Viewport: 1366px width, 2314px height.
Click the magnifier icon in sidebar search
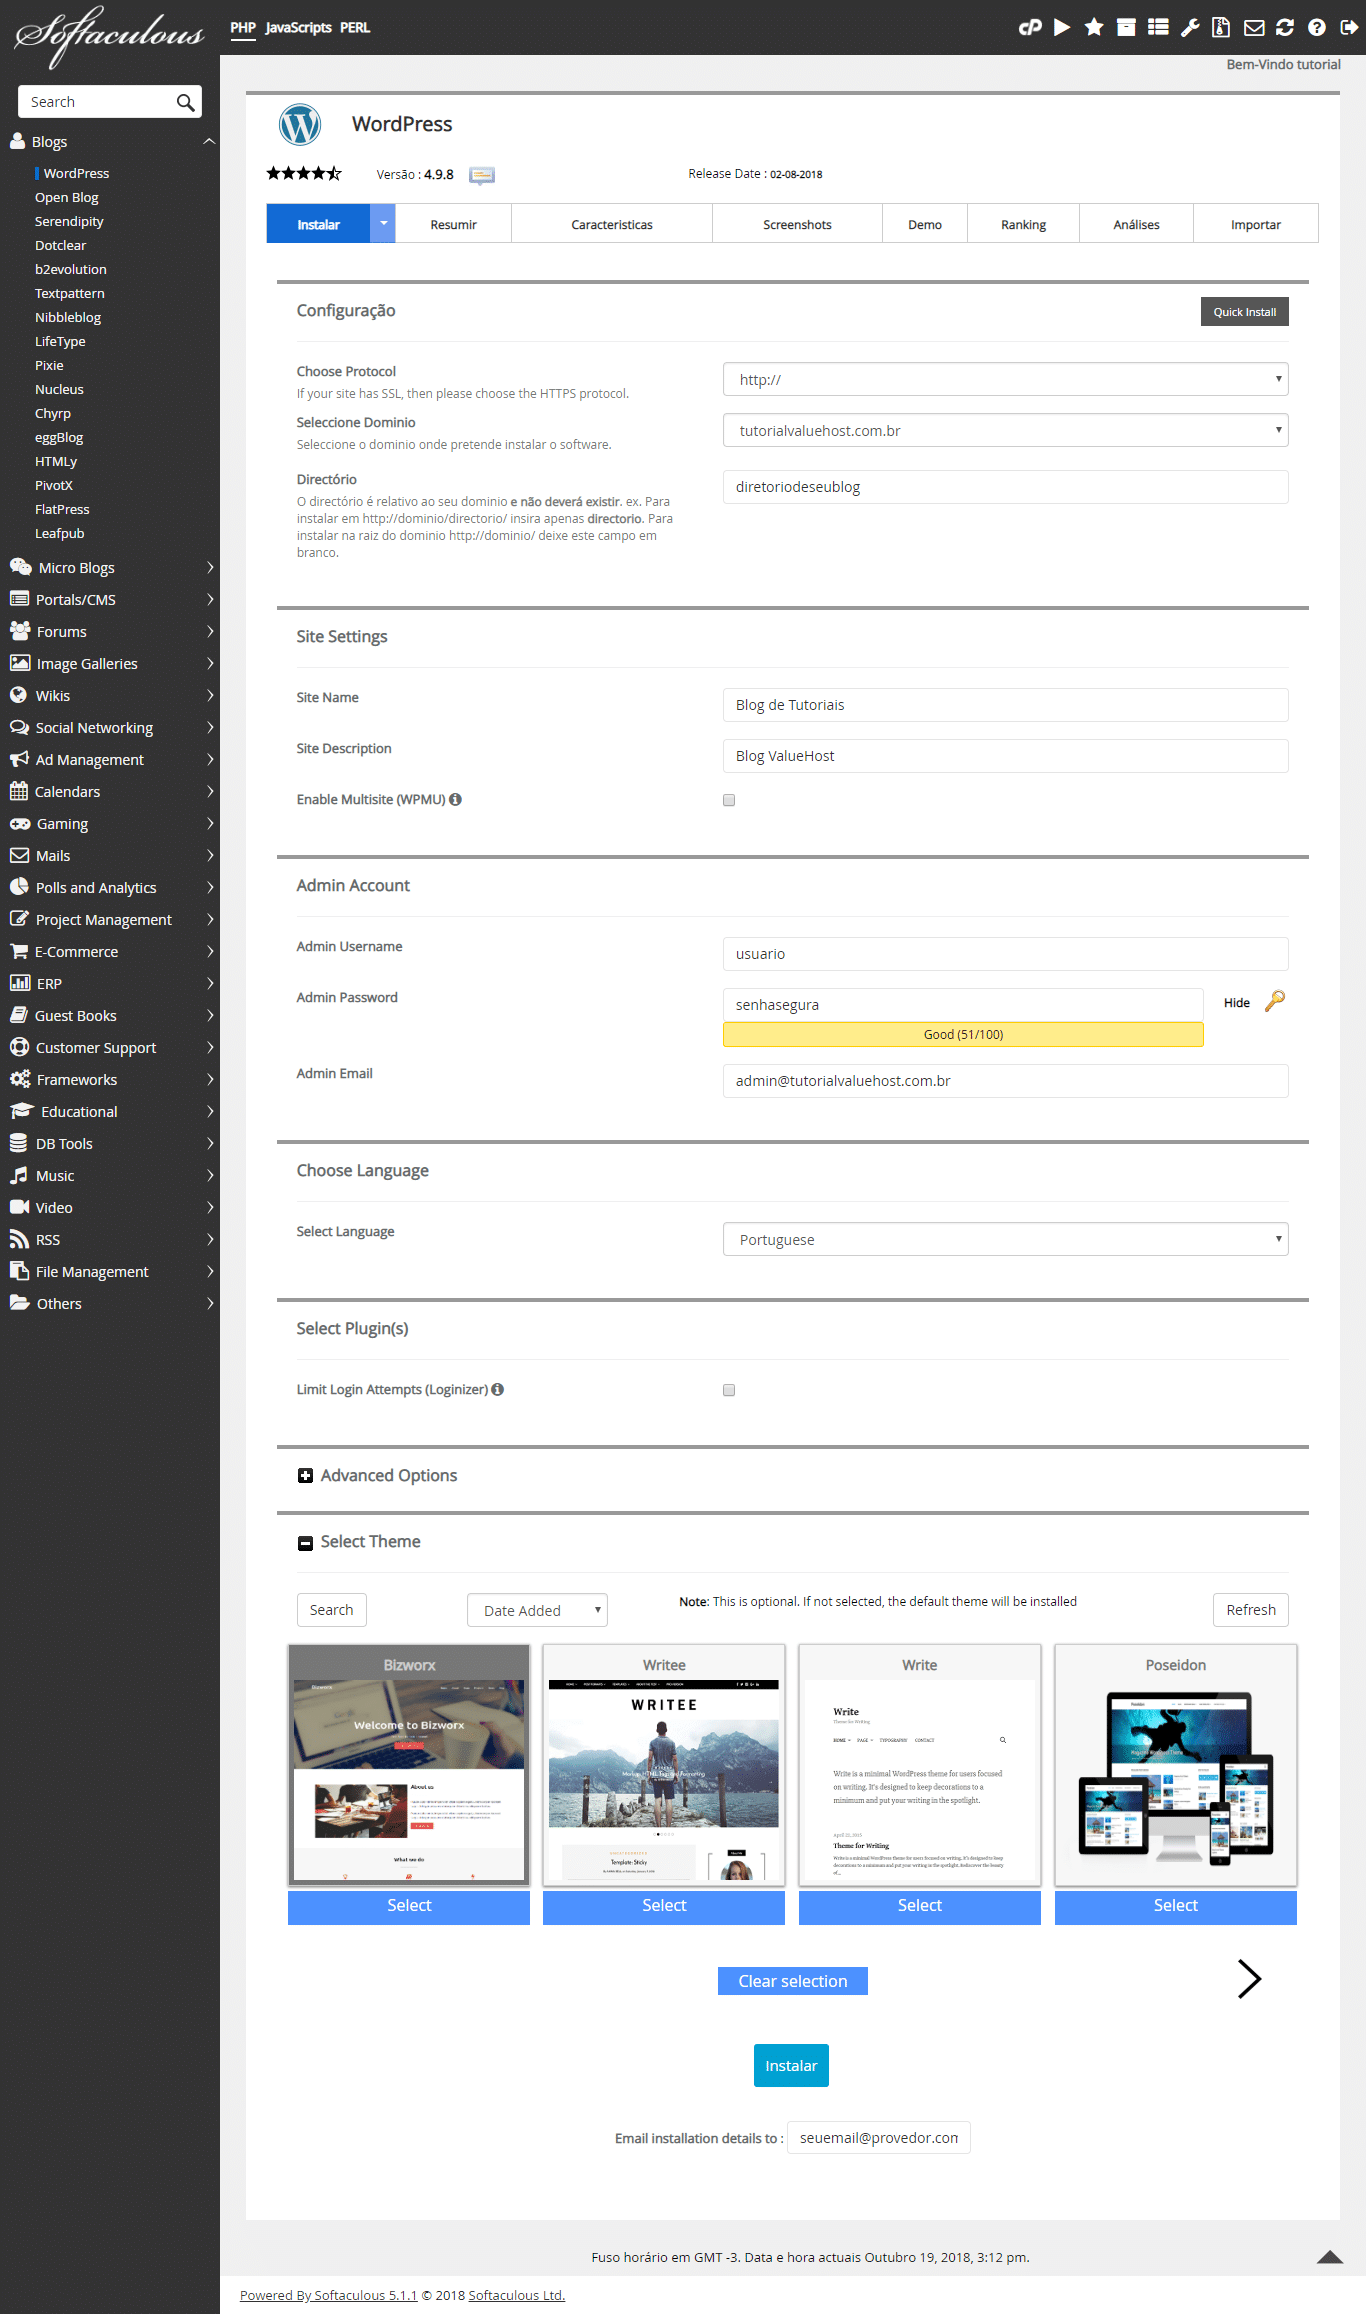[x=185, y=102]
